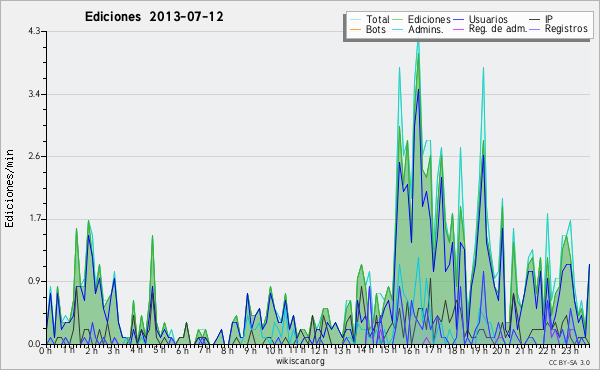
Task: Click the '16 h' x-axis label
Action: 411,350
